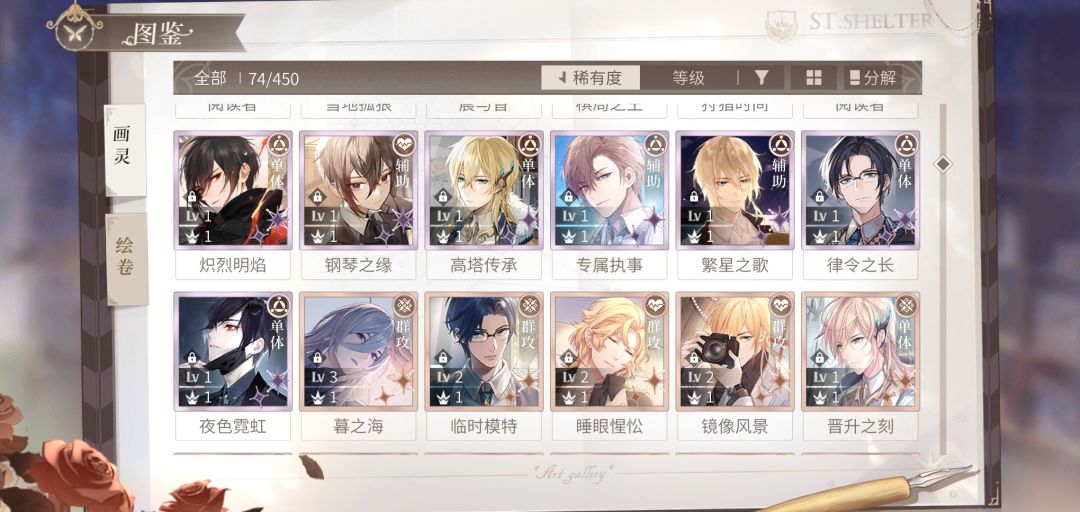Click the triangle type icon on 炽烈明焰

278,144
